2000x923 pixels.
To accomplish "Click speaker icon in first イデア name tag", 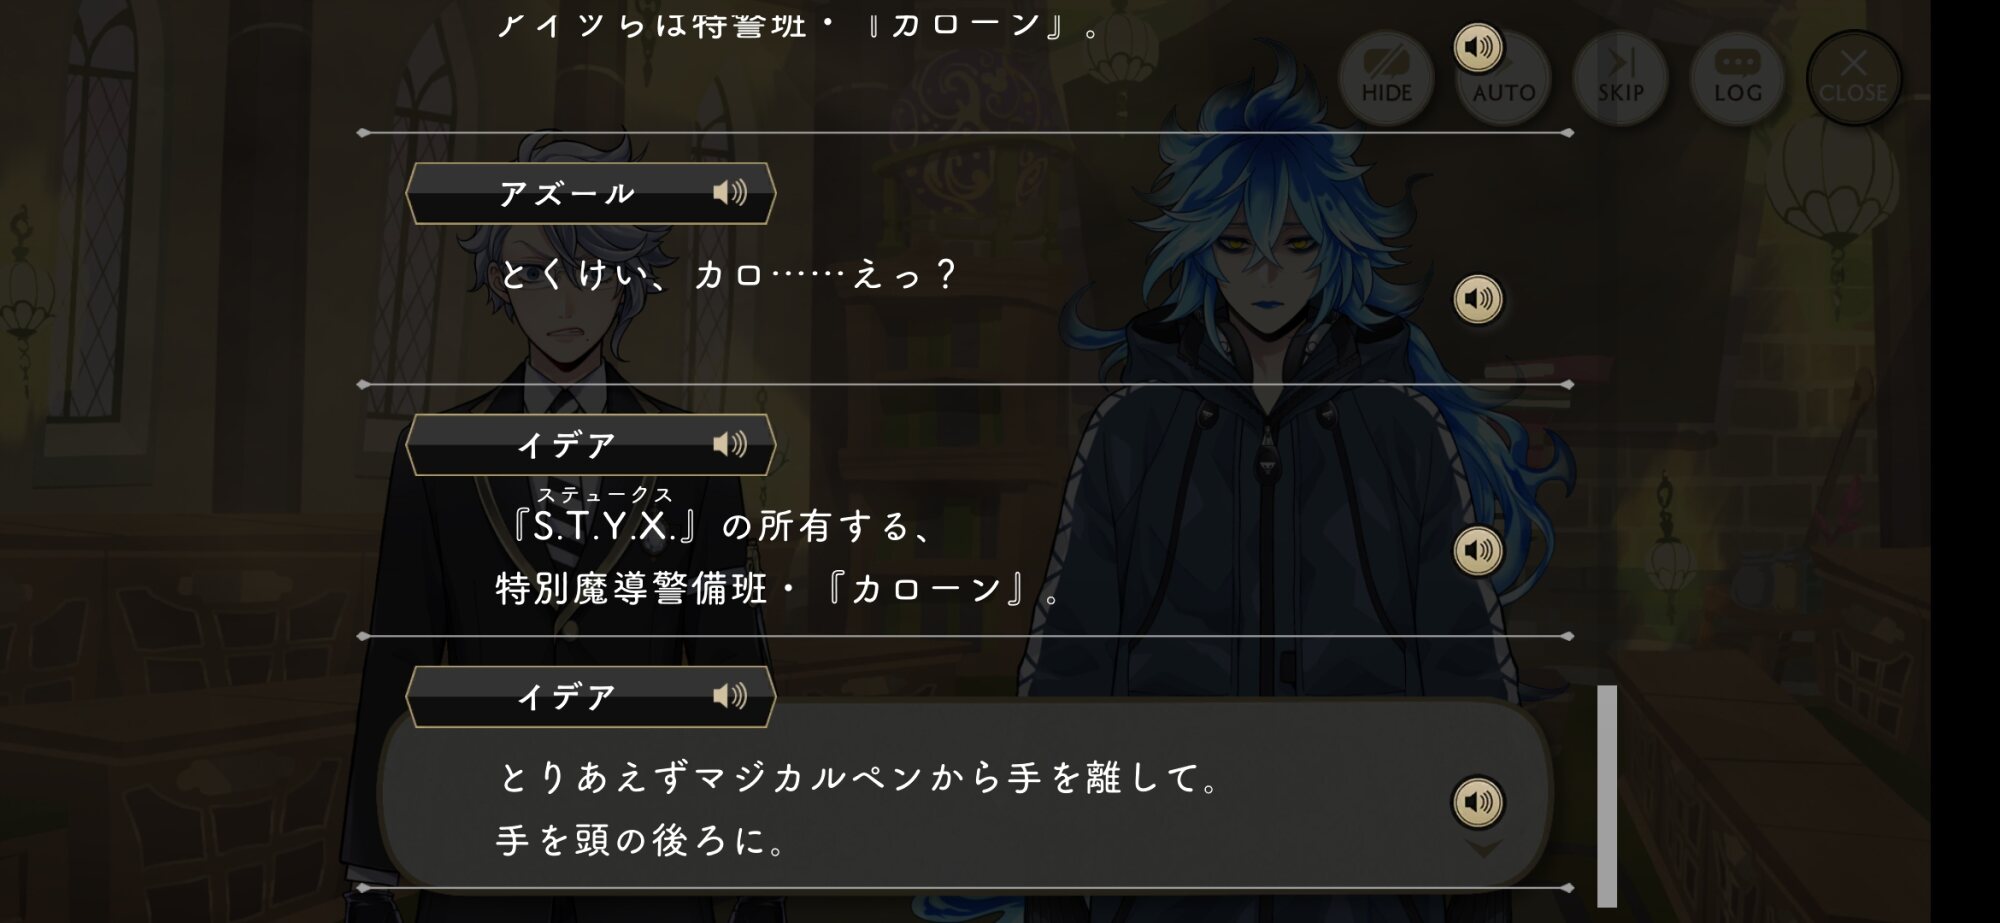I will (x=730, y=444).
